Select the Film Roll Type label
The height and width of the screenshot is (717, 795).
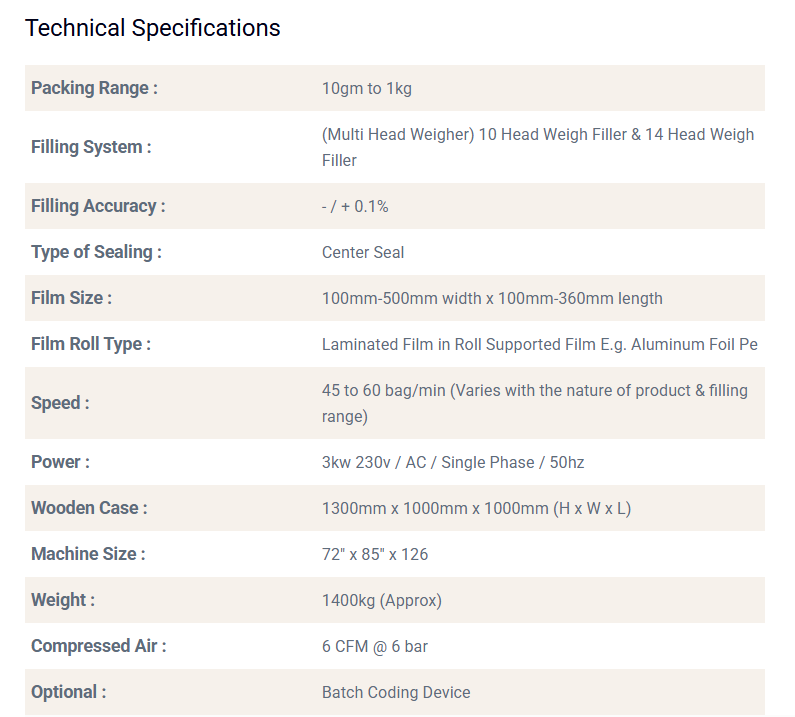91,344
